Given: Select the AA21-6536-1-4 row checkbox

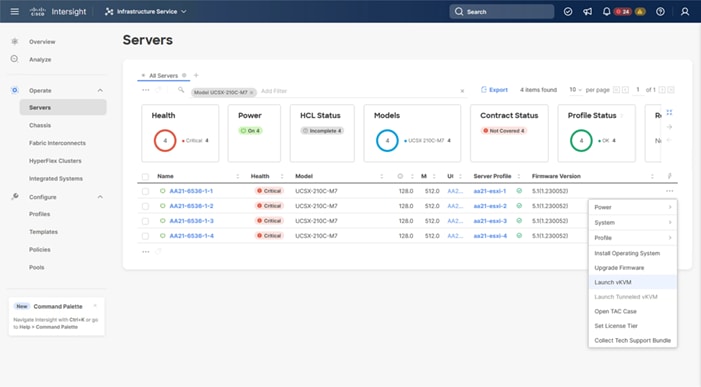Looking at the screenshot, I should [145, 236].
